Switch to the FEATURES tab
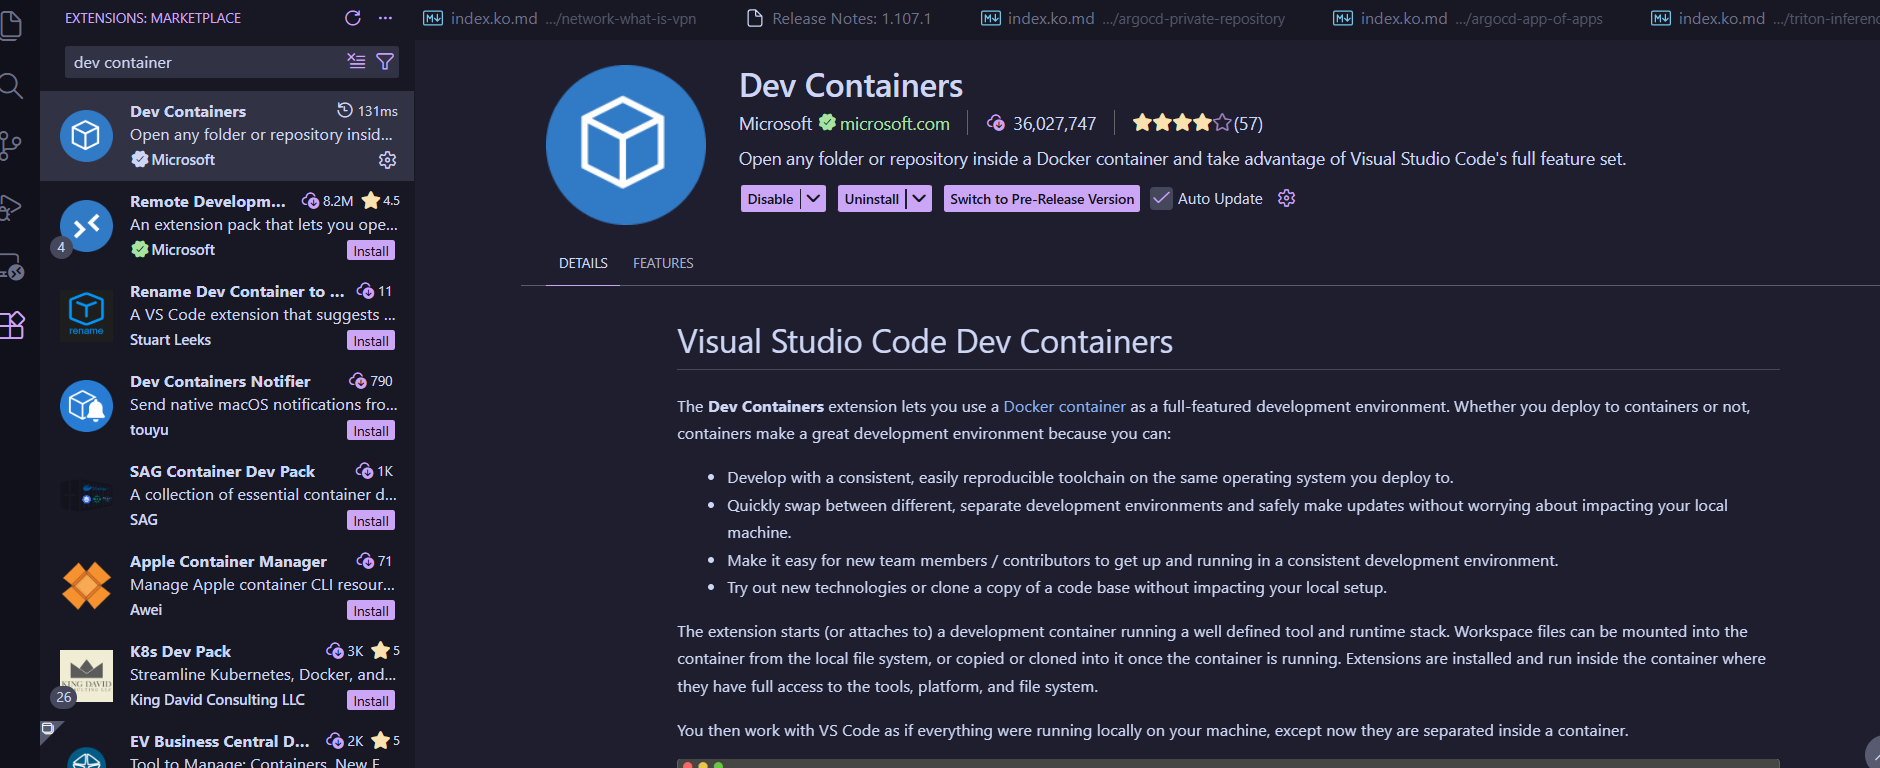 coord(663,263)
